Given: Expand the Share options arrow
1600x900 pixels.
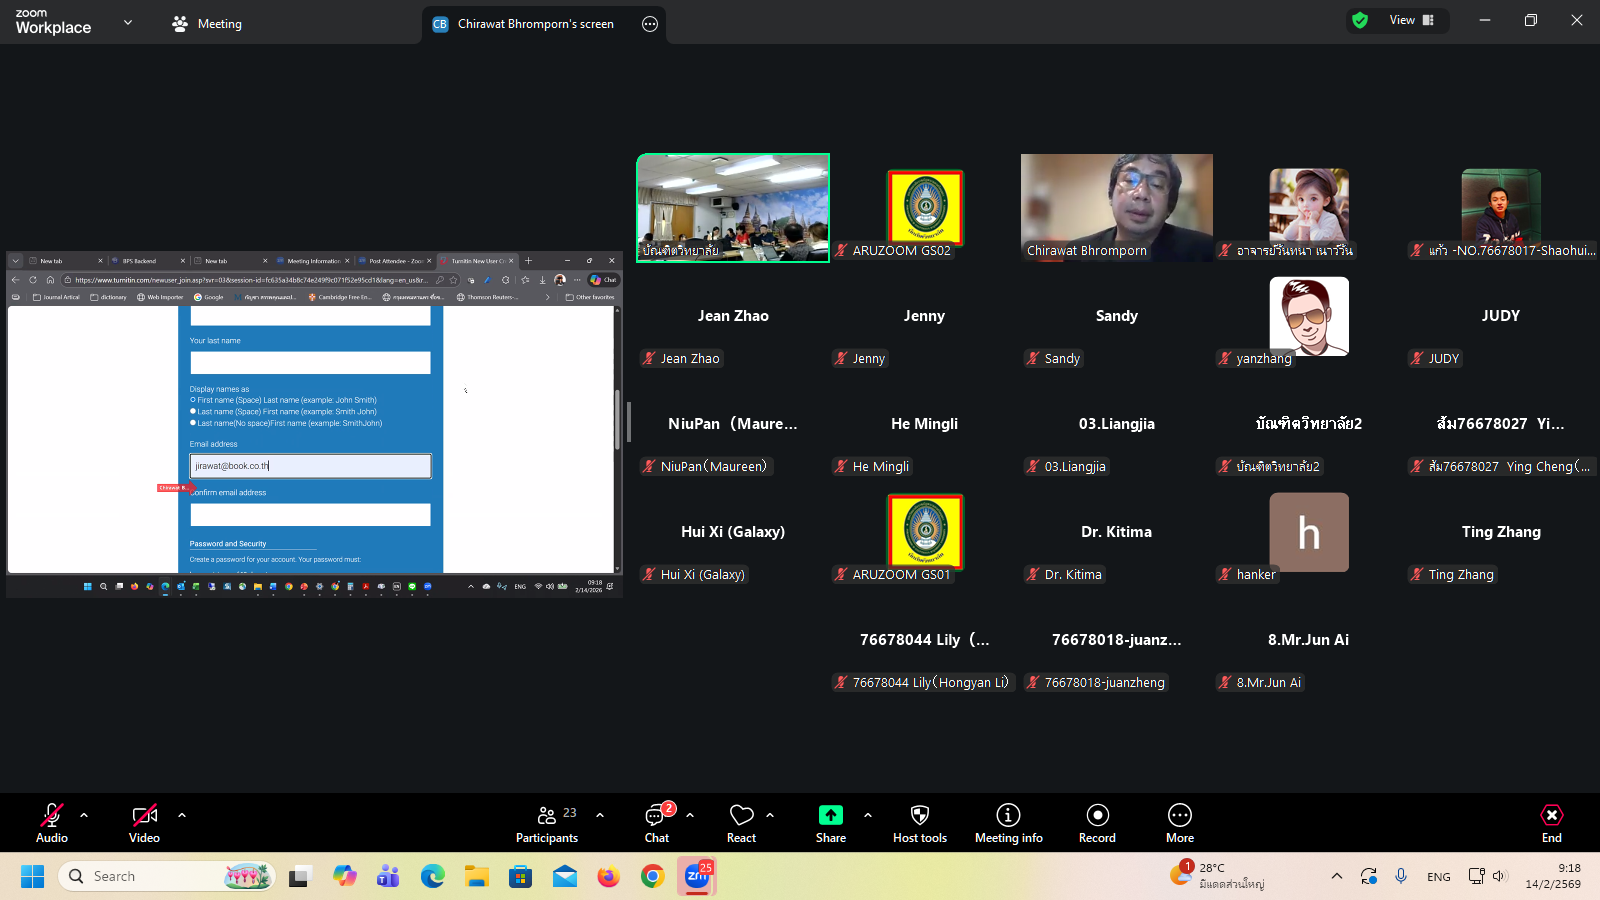Looking at the screenshot, I should pos(868,815).
